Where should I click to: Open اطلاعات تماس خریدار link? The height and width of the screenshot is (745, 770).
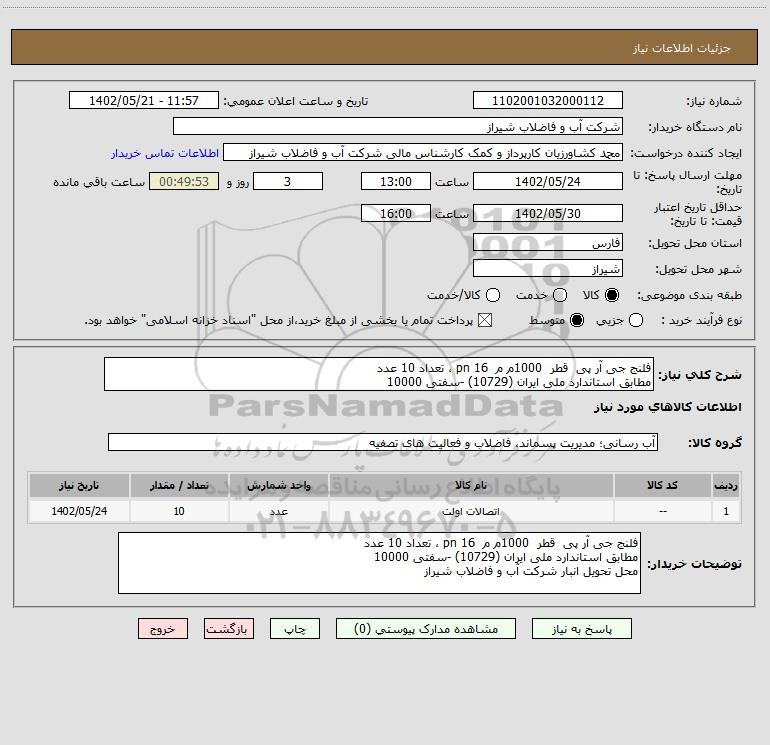click(x=165, y=153)
